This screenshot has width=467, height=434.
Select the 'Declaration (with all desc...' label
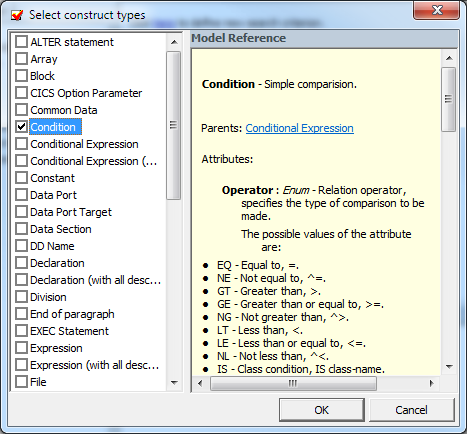click(95, 280)
